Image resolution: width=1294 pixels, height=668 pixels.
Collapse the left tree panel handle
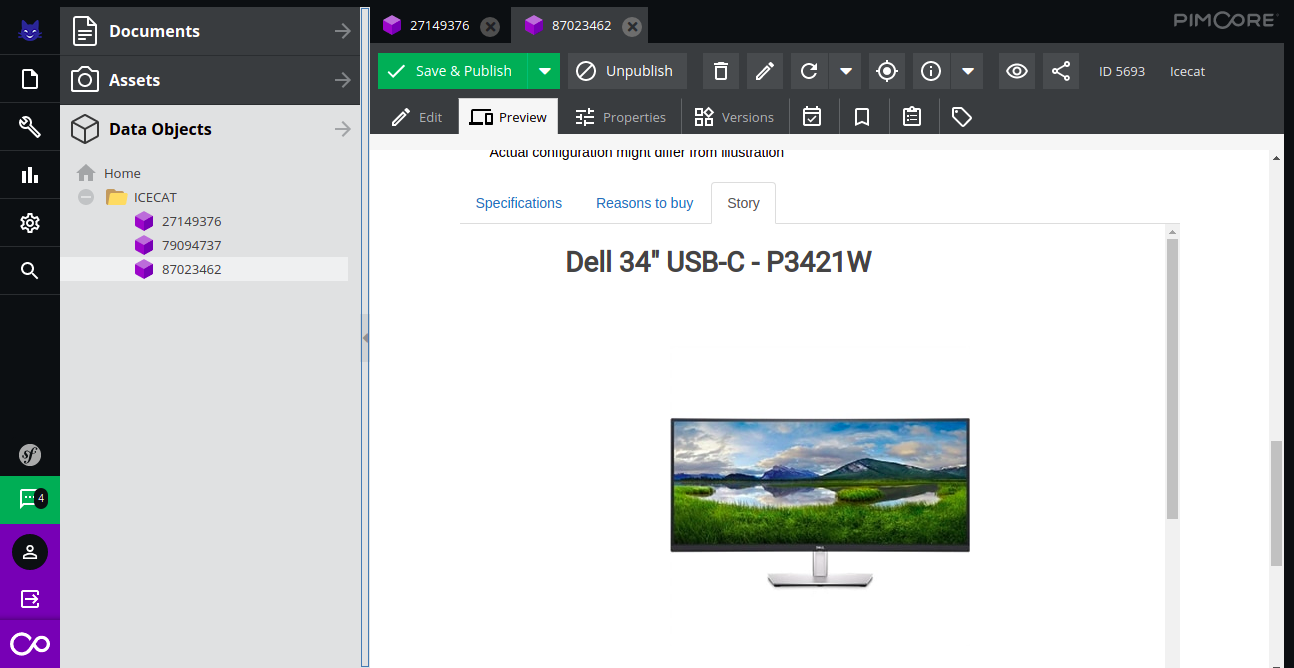tap(365, 338)
